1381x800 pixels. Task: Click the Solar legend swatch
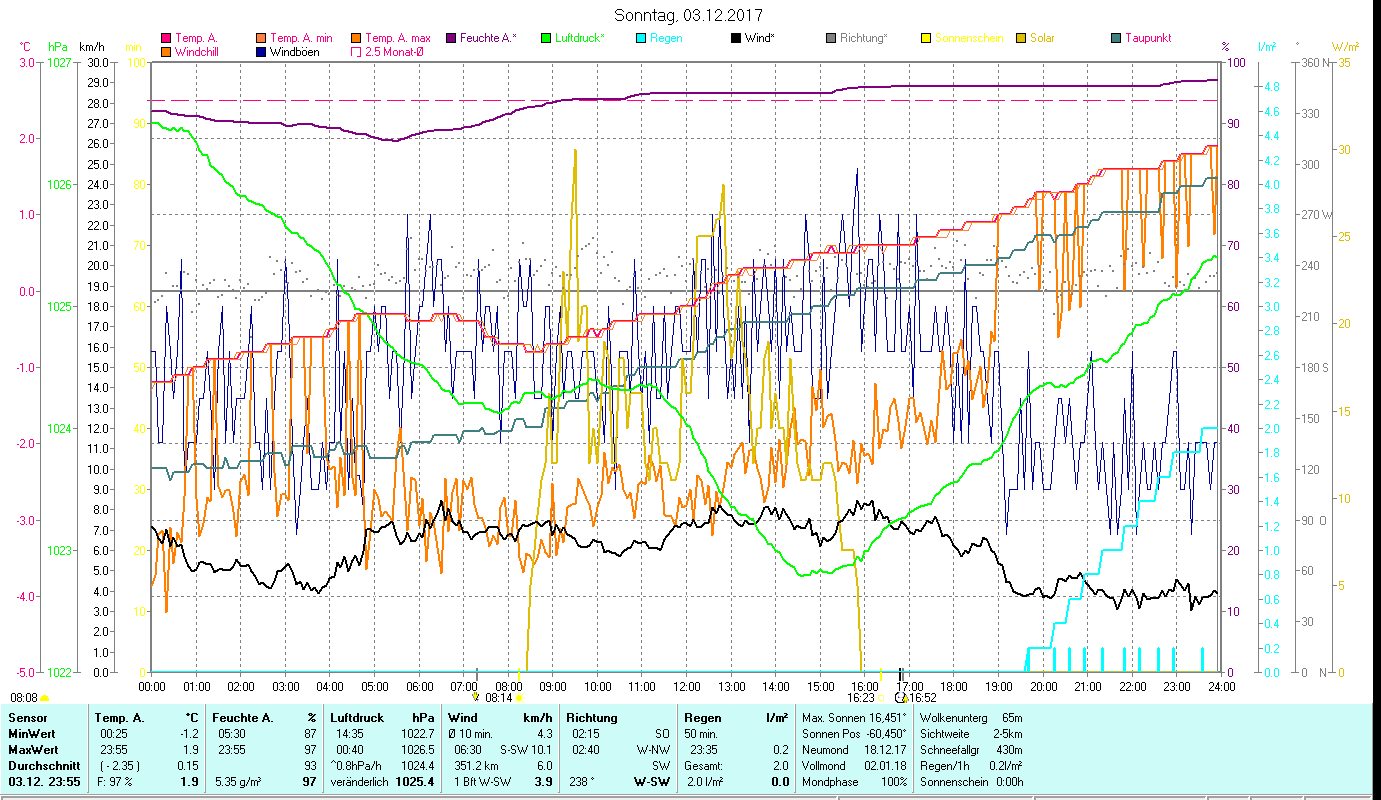point(1021,38)
